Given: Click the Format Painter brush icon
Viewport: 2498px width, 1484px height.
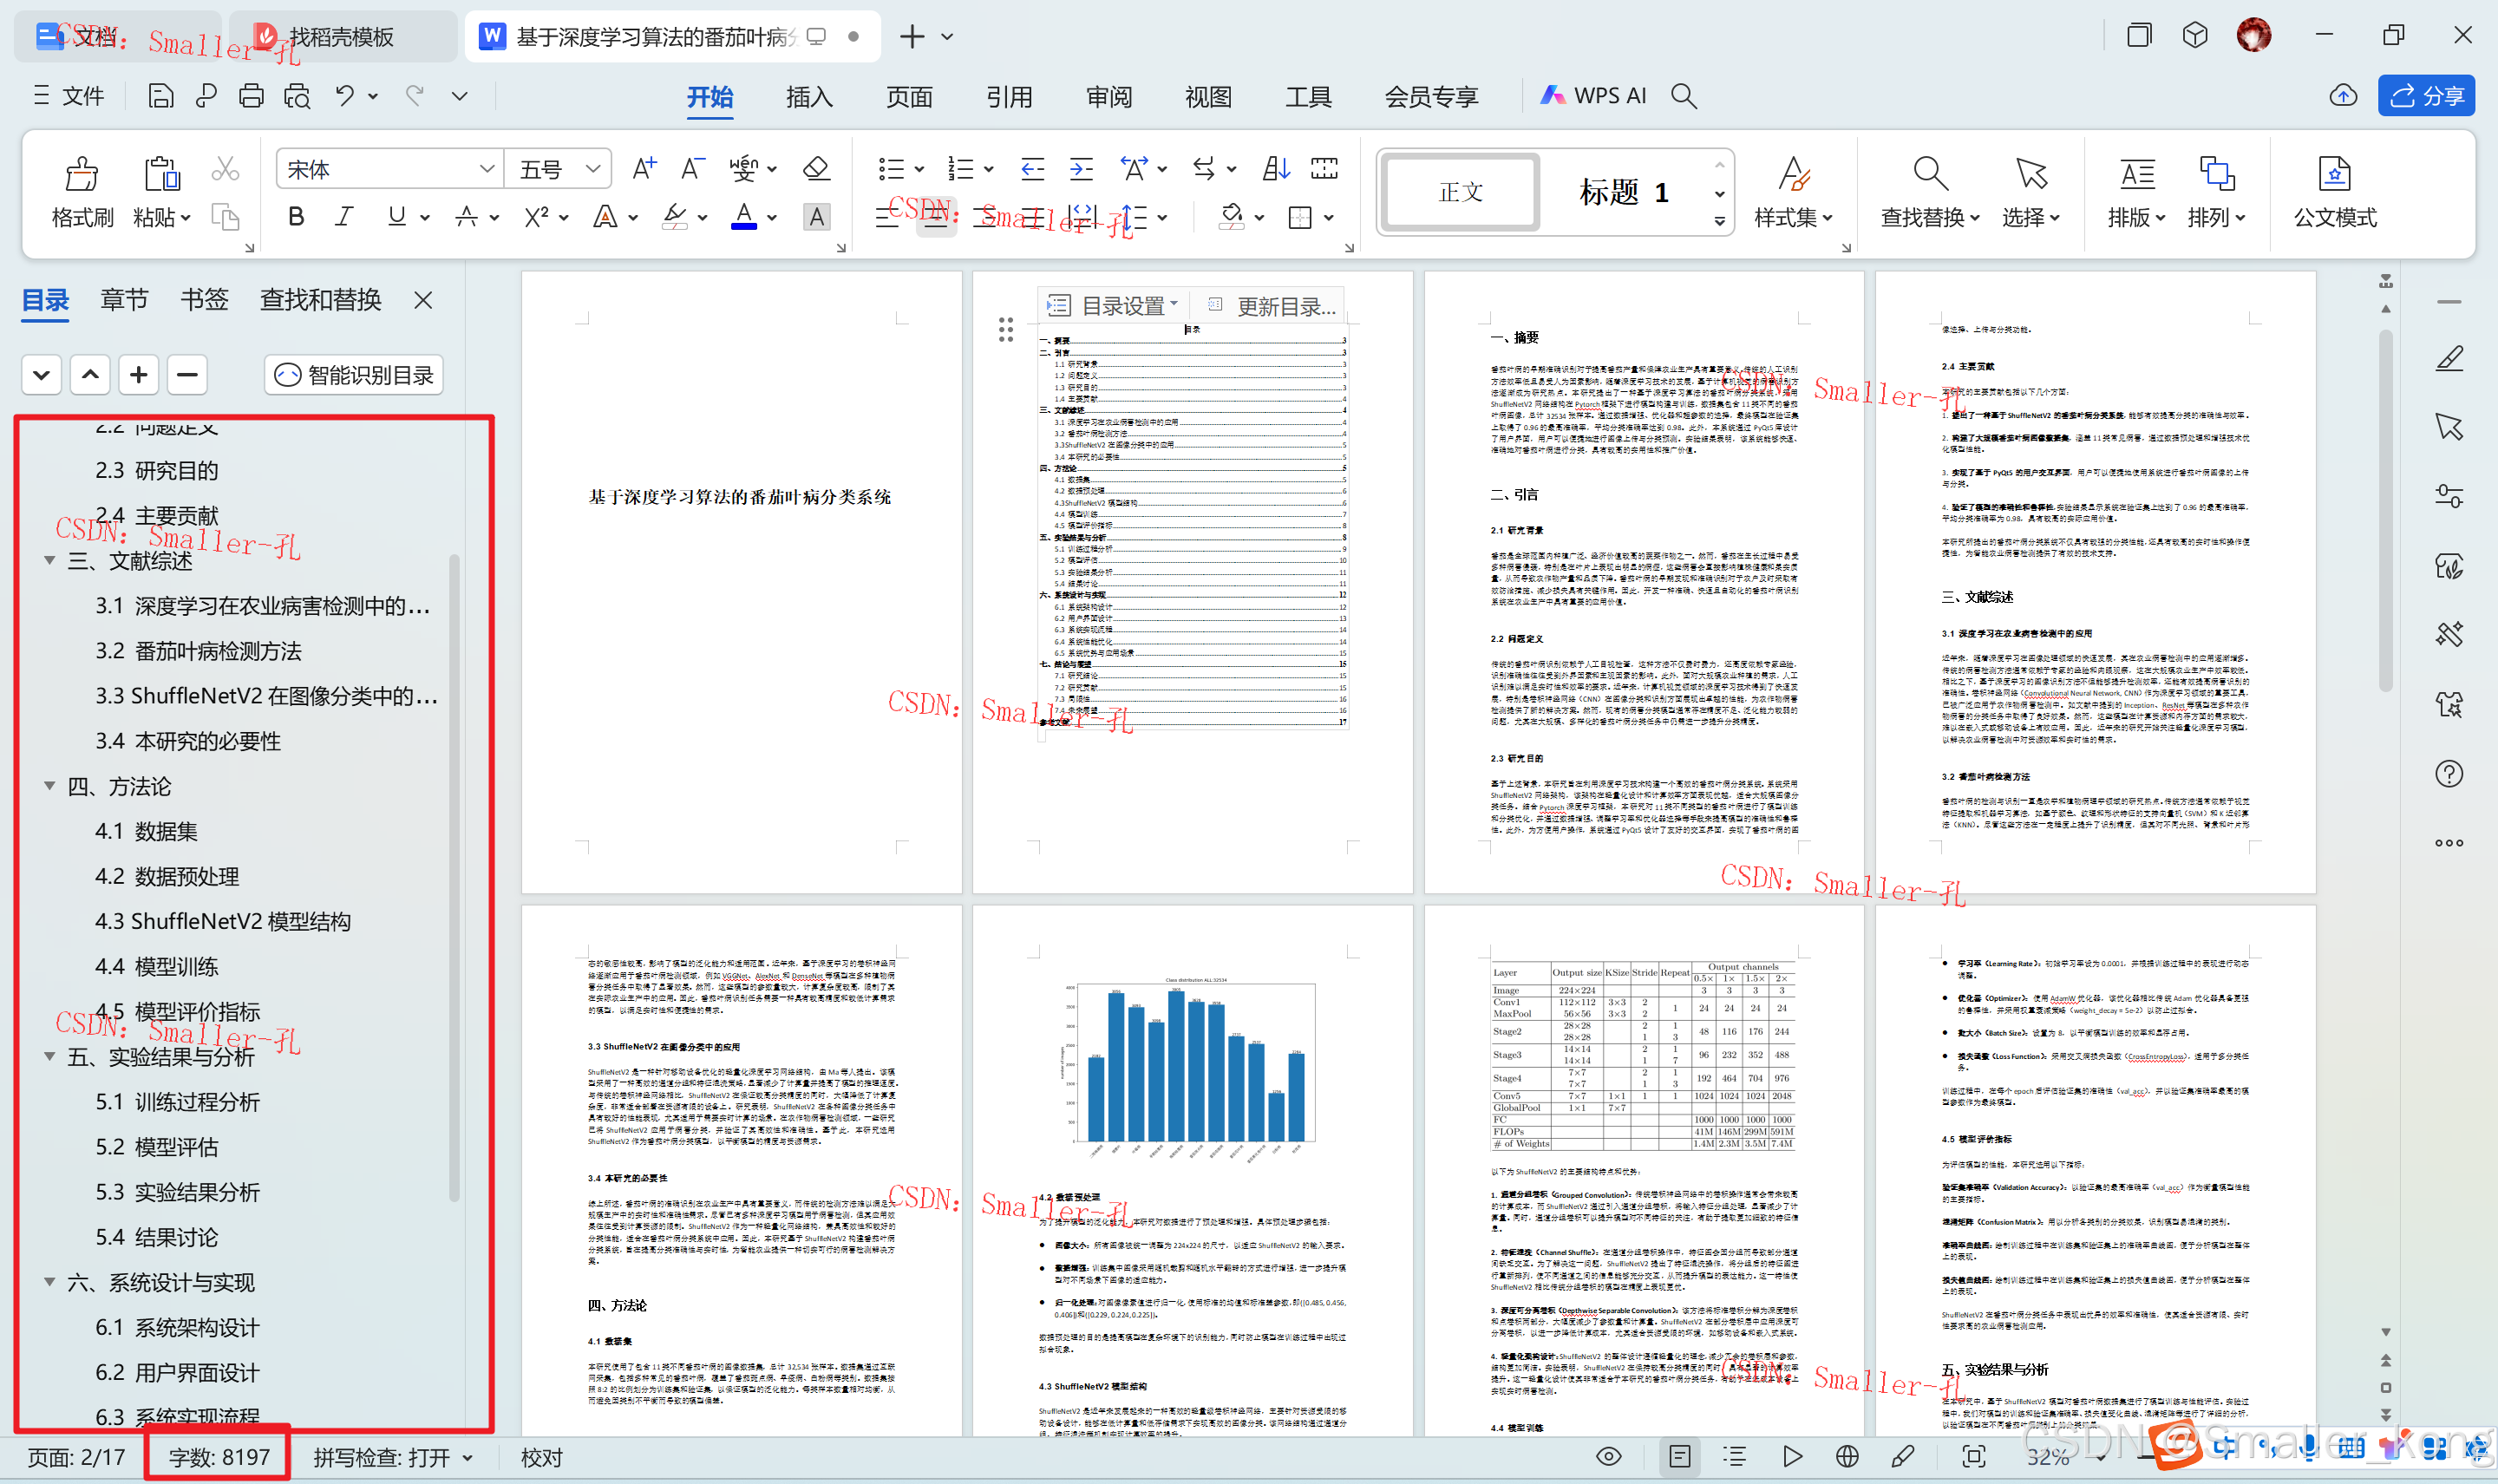Looking at the screenshot, I should tap(81, 175).
